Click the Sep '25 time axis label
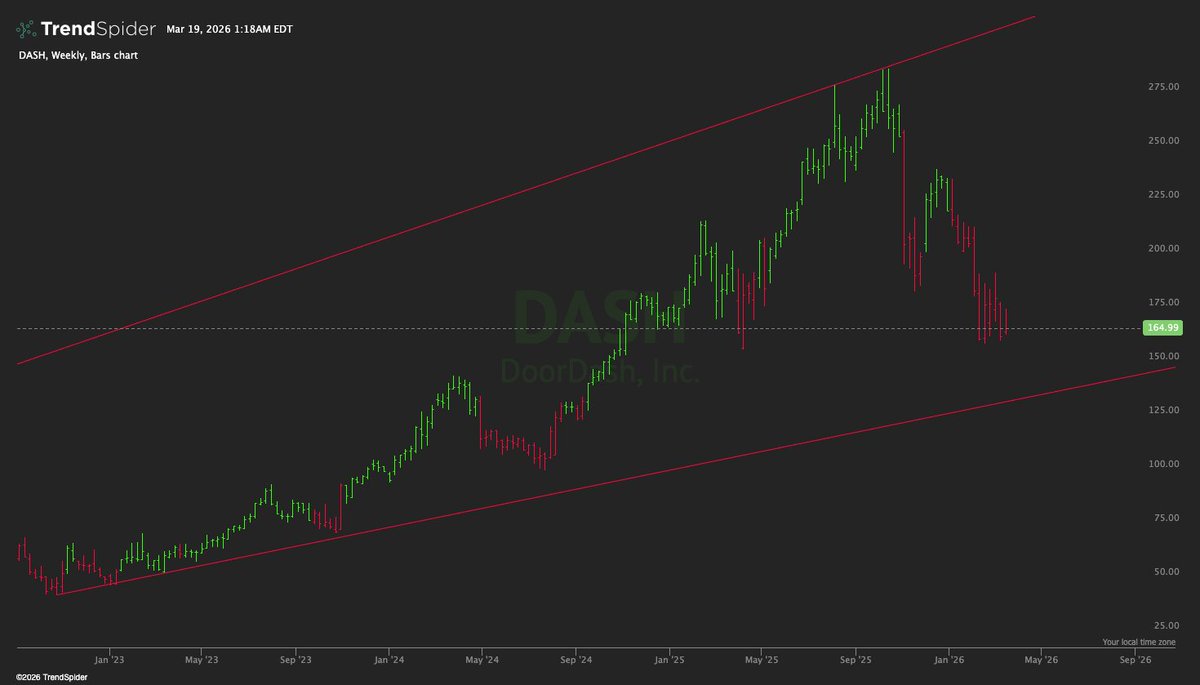 856,660
